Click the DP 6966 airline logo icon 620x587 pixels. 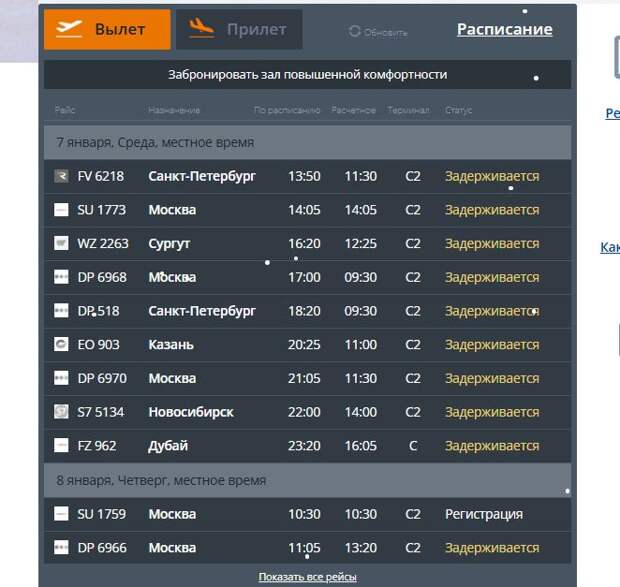(61, 548)
